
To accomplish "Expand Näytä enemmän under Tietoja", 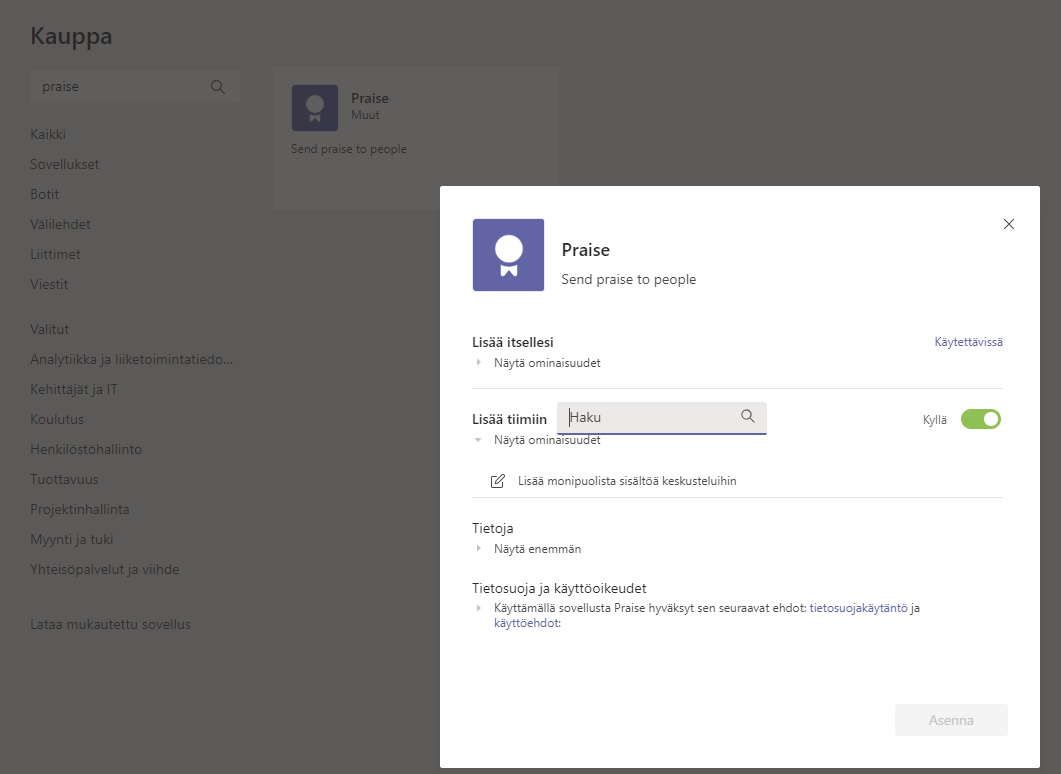I will (x=479, y=549).
